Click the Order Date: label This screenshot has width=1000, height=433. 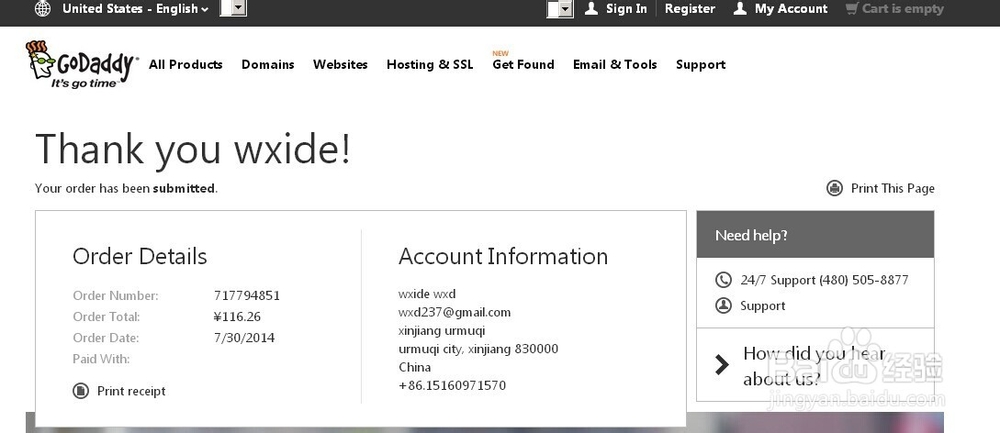[106, 338]
